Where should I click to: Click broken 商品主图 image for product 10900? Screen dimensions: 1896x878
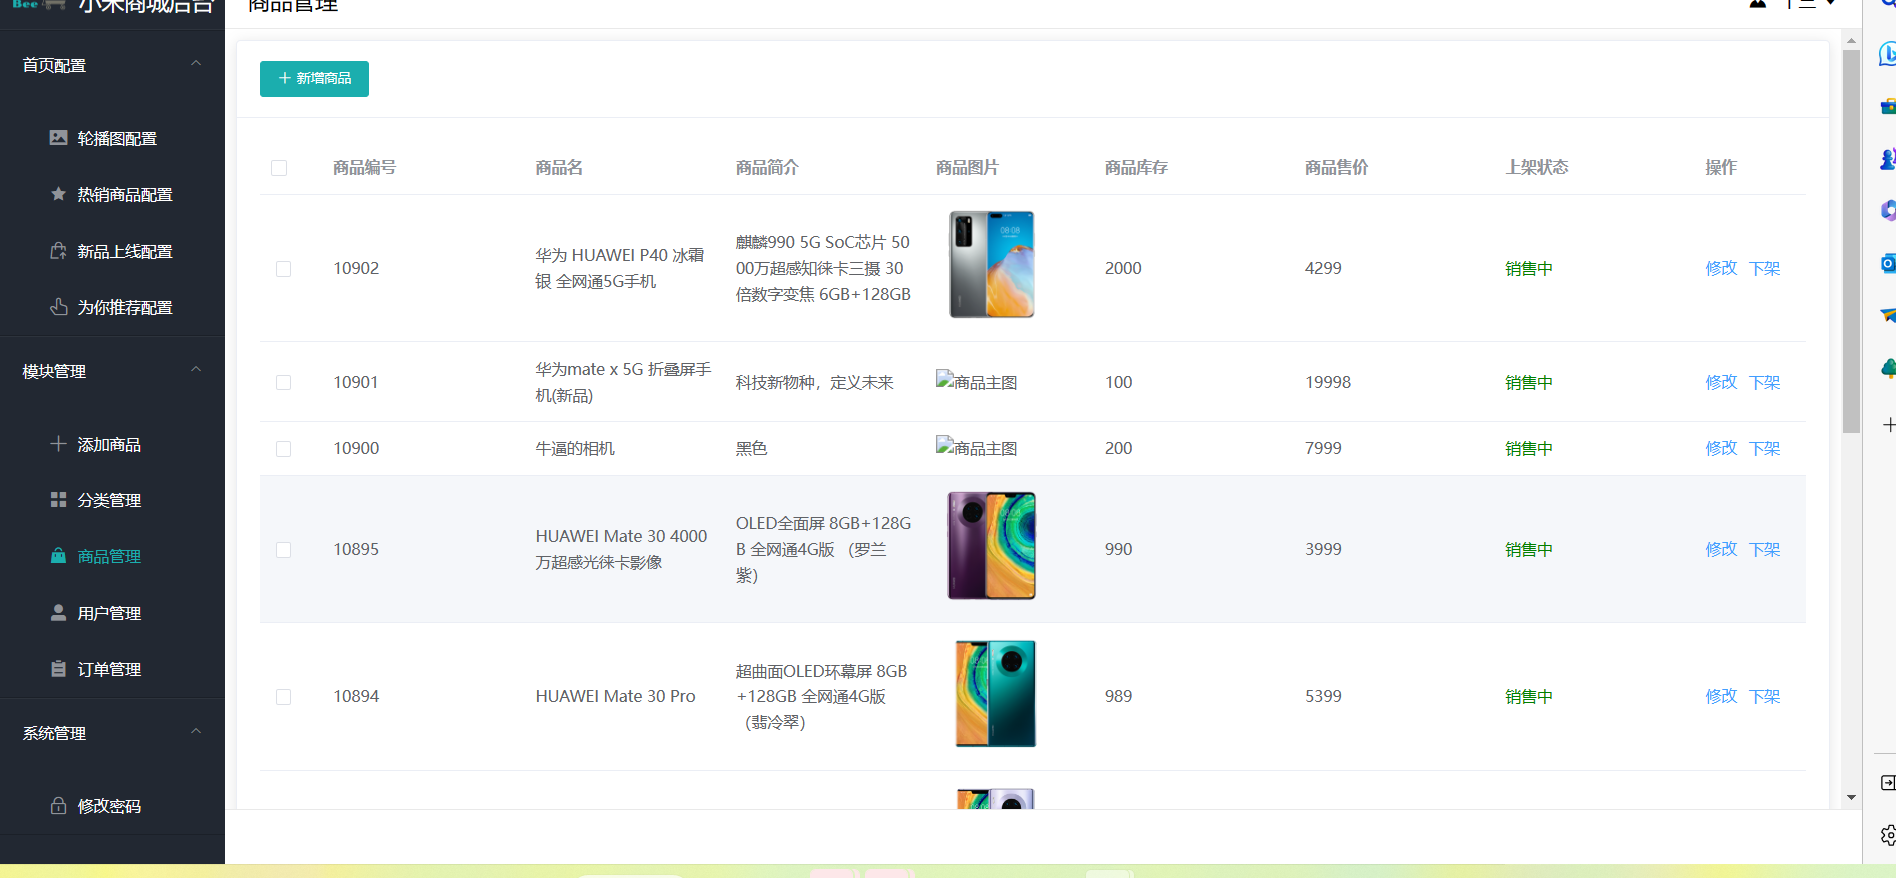point(977,447)
